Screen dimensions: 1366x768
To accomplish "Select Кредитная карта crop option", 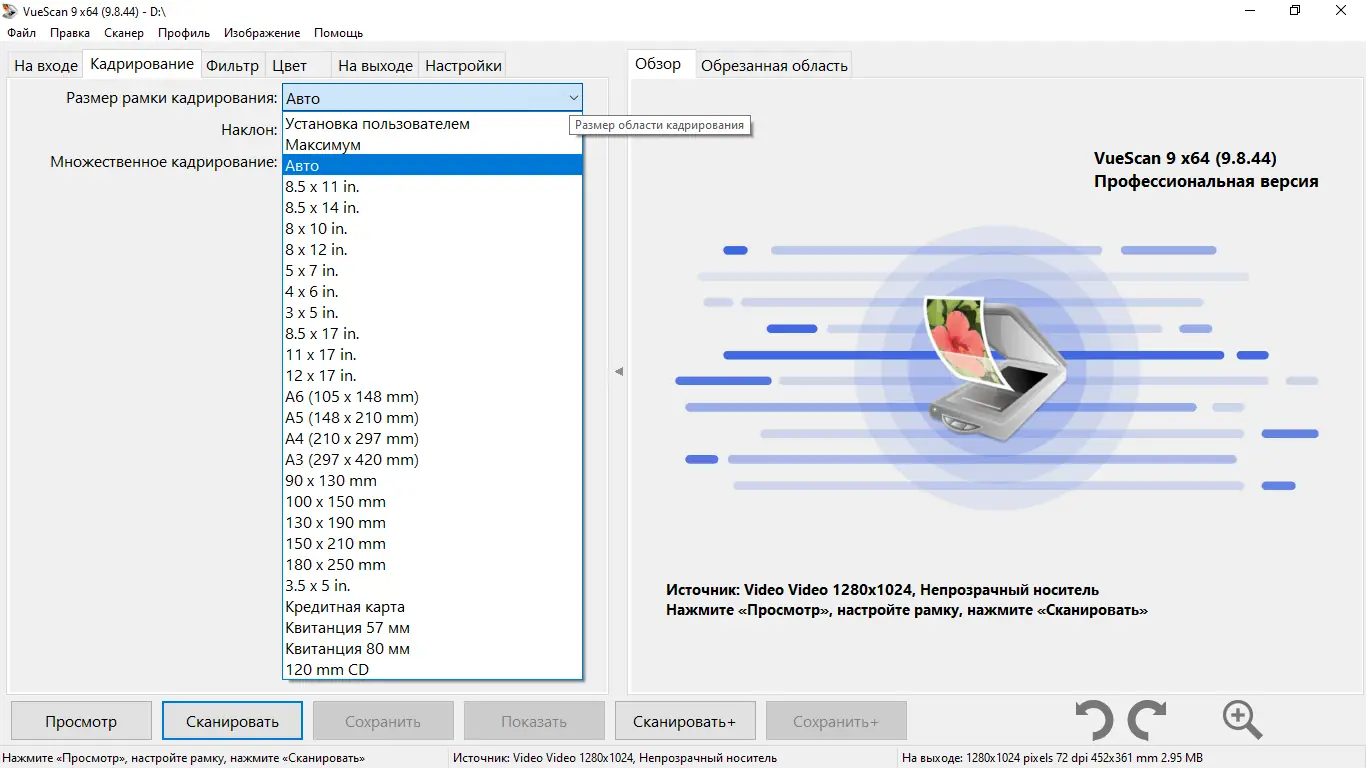I will point(432,606).
